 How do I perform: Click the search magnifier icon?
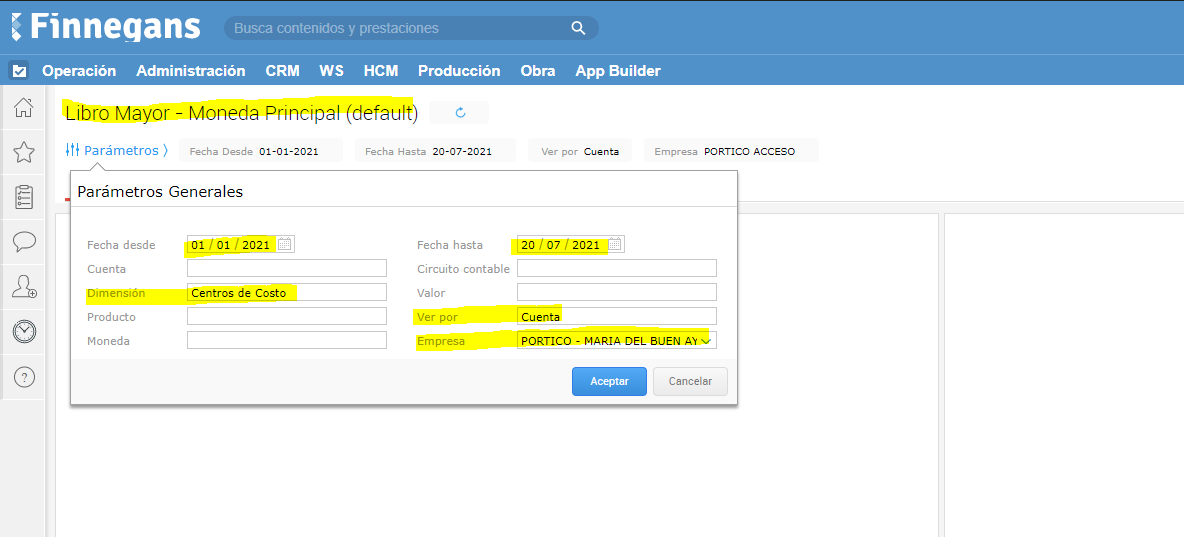tap(578, 28)
